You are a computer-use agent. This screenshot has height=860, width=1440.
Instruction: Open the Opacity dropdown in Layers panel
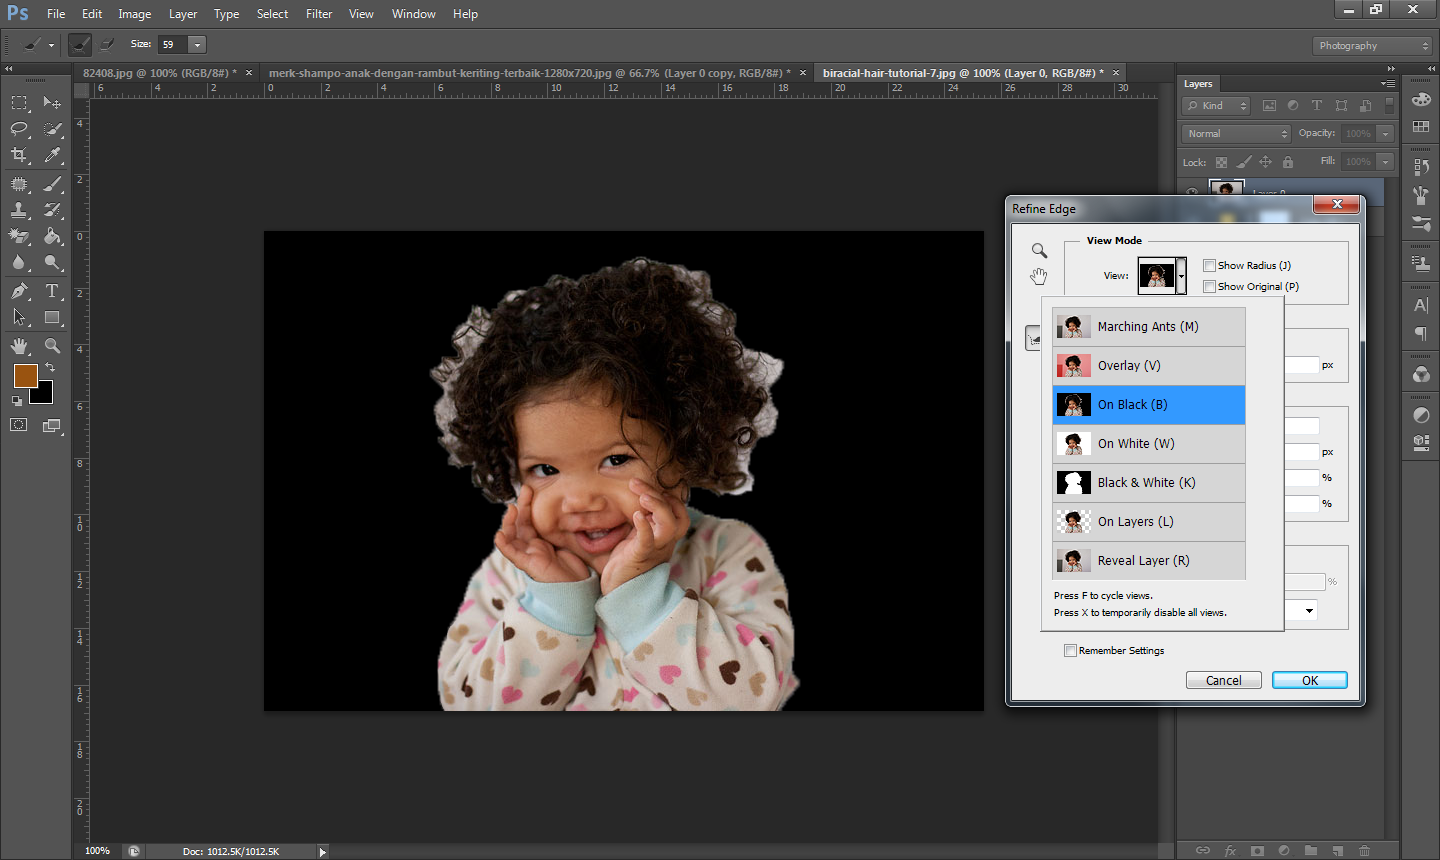(x=1386, y=133)
